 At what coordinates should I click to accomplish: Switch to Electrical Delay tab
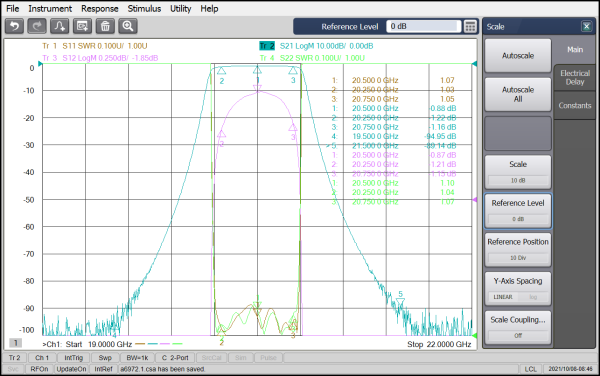pos(575,77)
